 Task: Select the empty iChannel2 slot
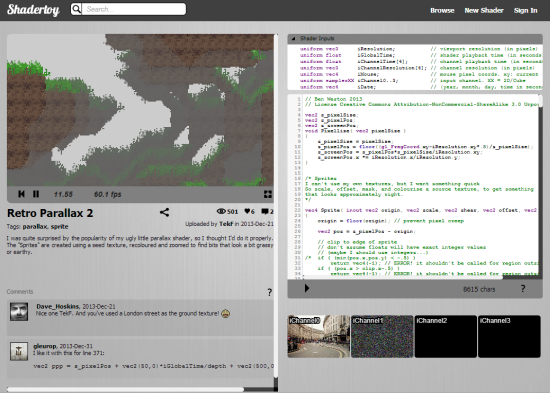[446, 336]
